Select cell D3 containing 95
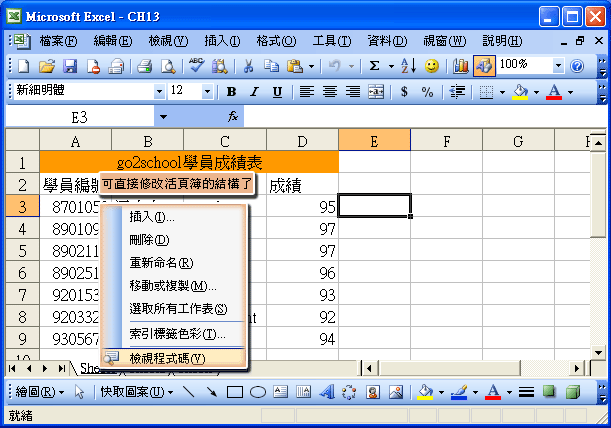Image resolution: width=611 pixels, height=428 pixels. pos(302,207)
